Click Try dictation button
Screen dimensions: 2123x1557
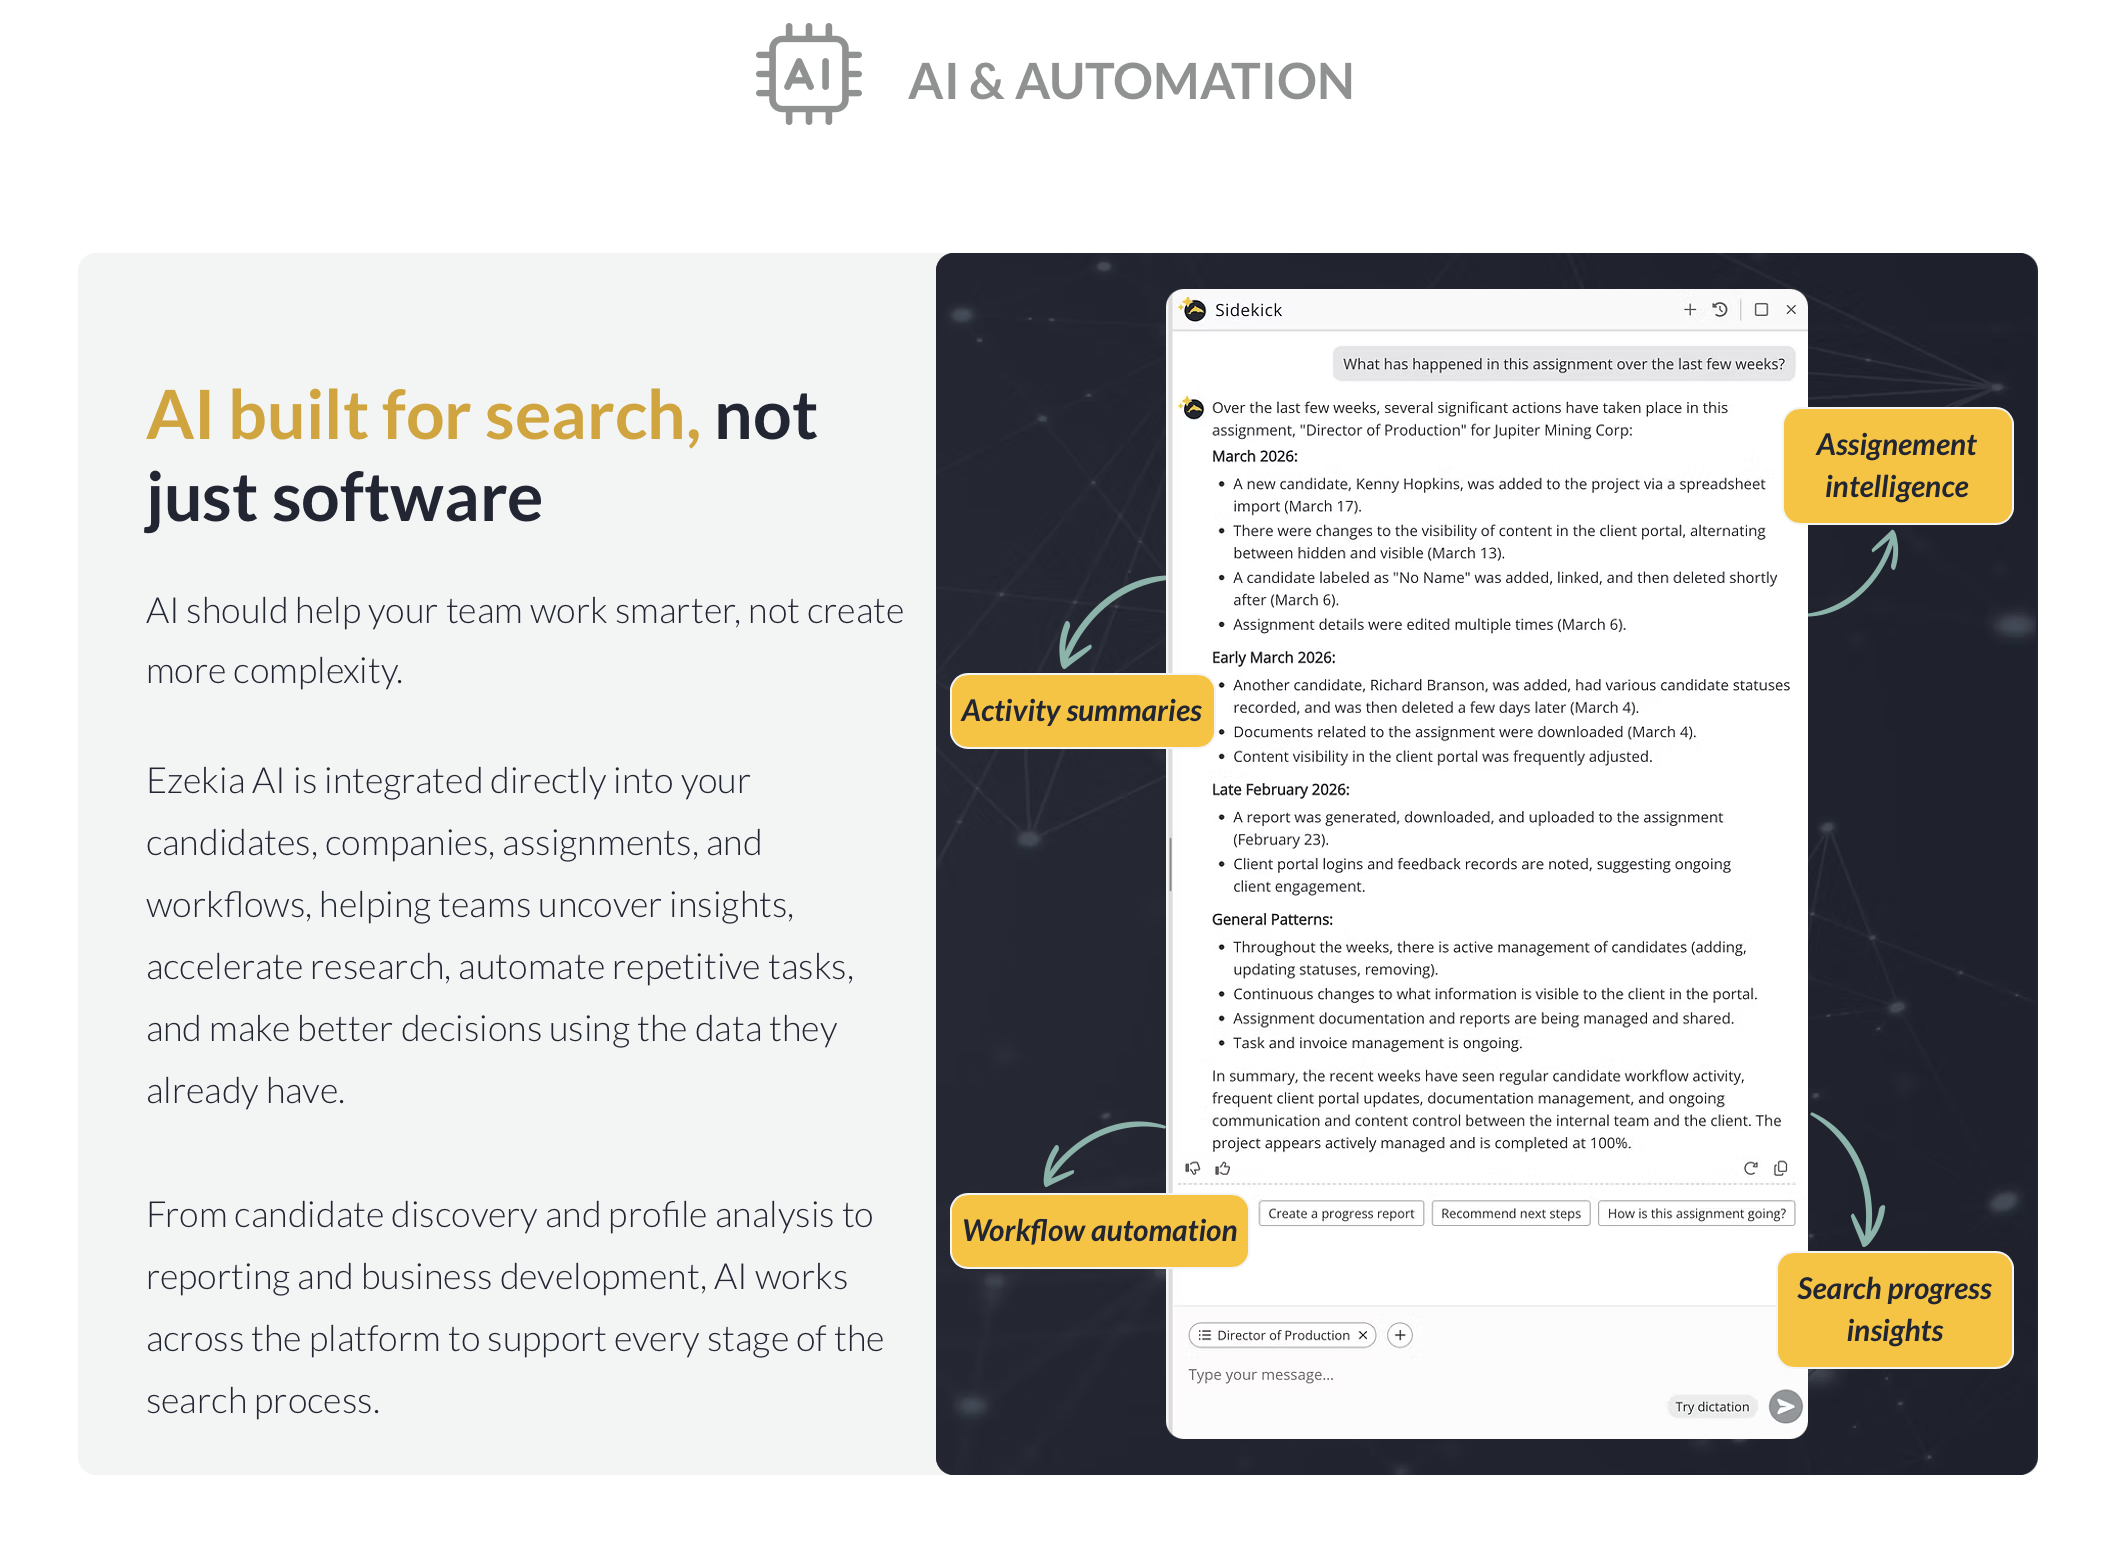(1712, 1406)
